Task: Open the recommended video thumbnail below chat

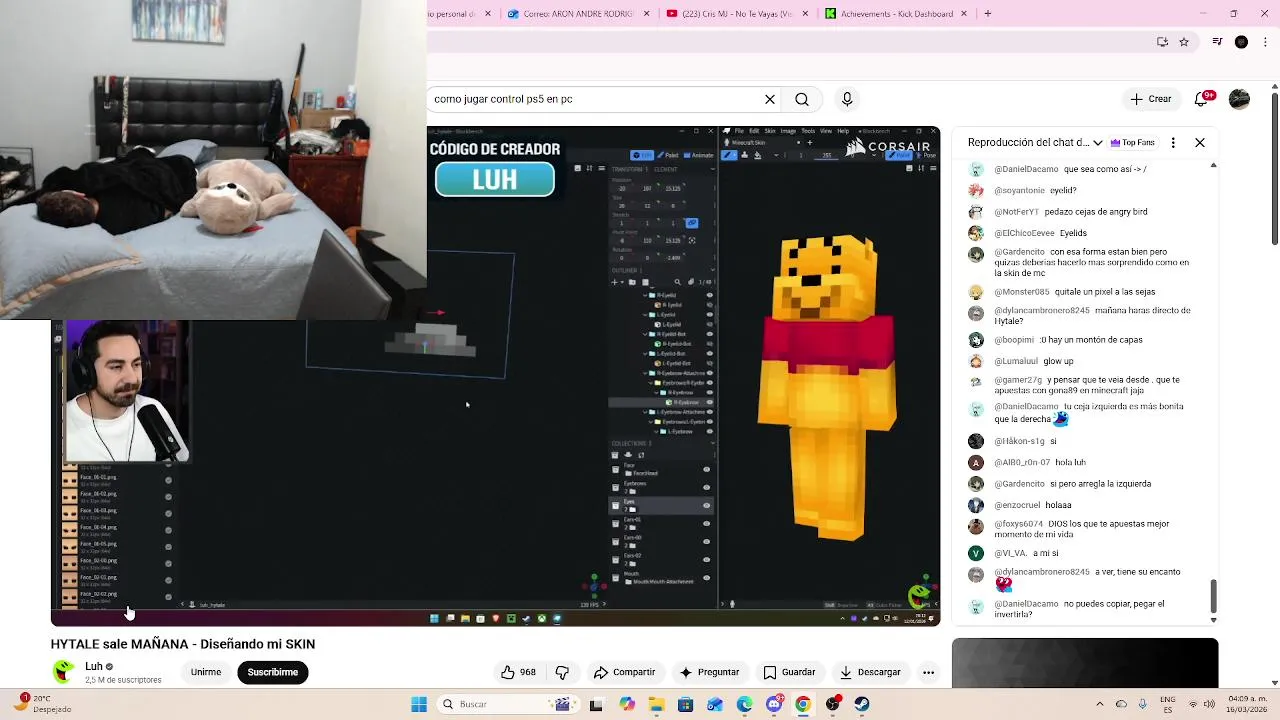Action: pos(1085,663)
